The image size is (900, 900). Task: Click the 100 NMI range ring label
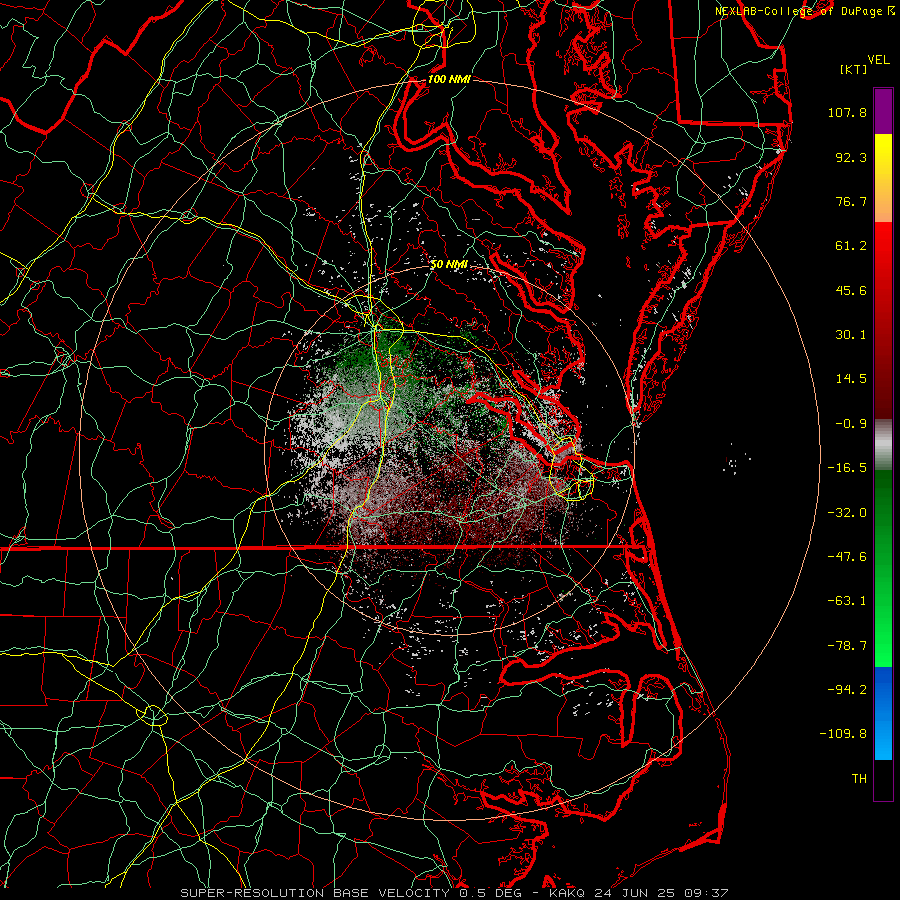tap(449, 79)
